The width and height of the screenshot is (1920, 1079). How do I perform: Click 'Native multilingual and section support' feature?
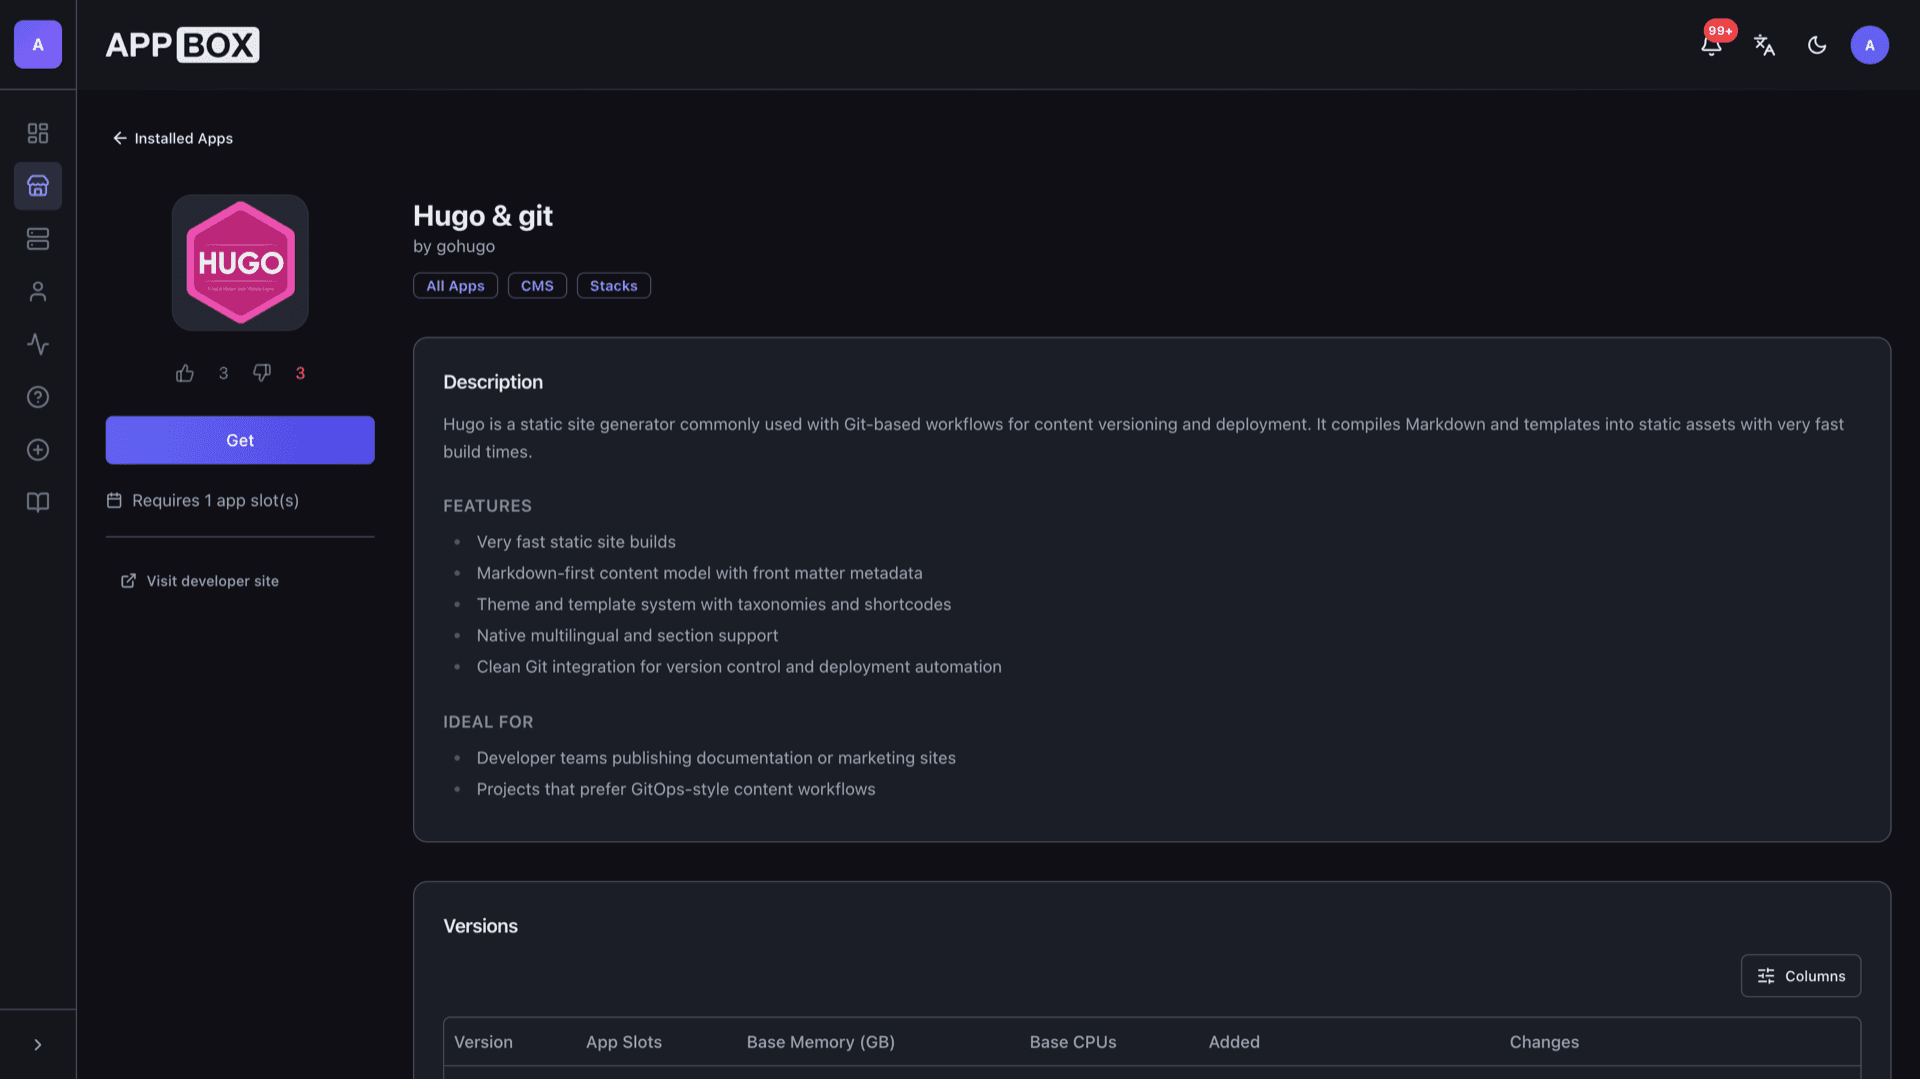[x=627, y=636]
